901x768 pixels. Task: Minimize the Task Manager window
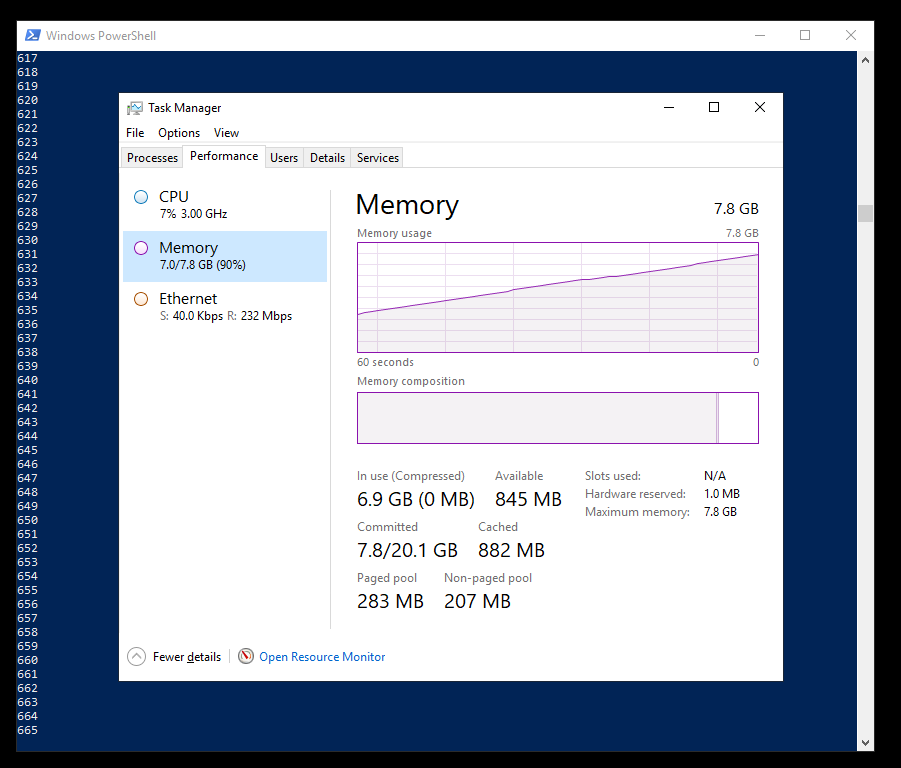point(669,107)
